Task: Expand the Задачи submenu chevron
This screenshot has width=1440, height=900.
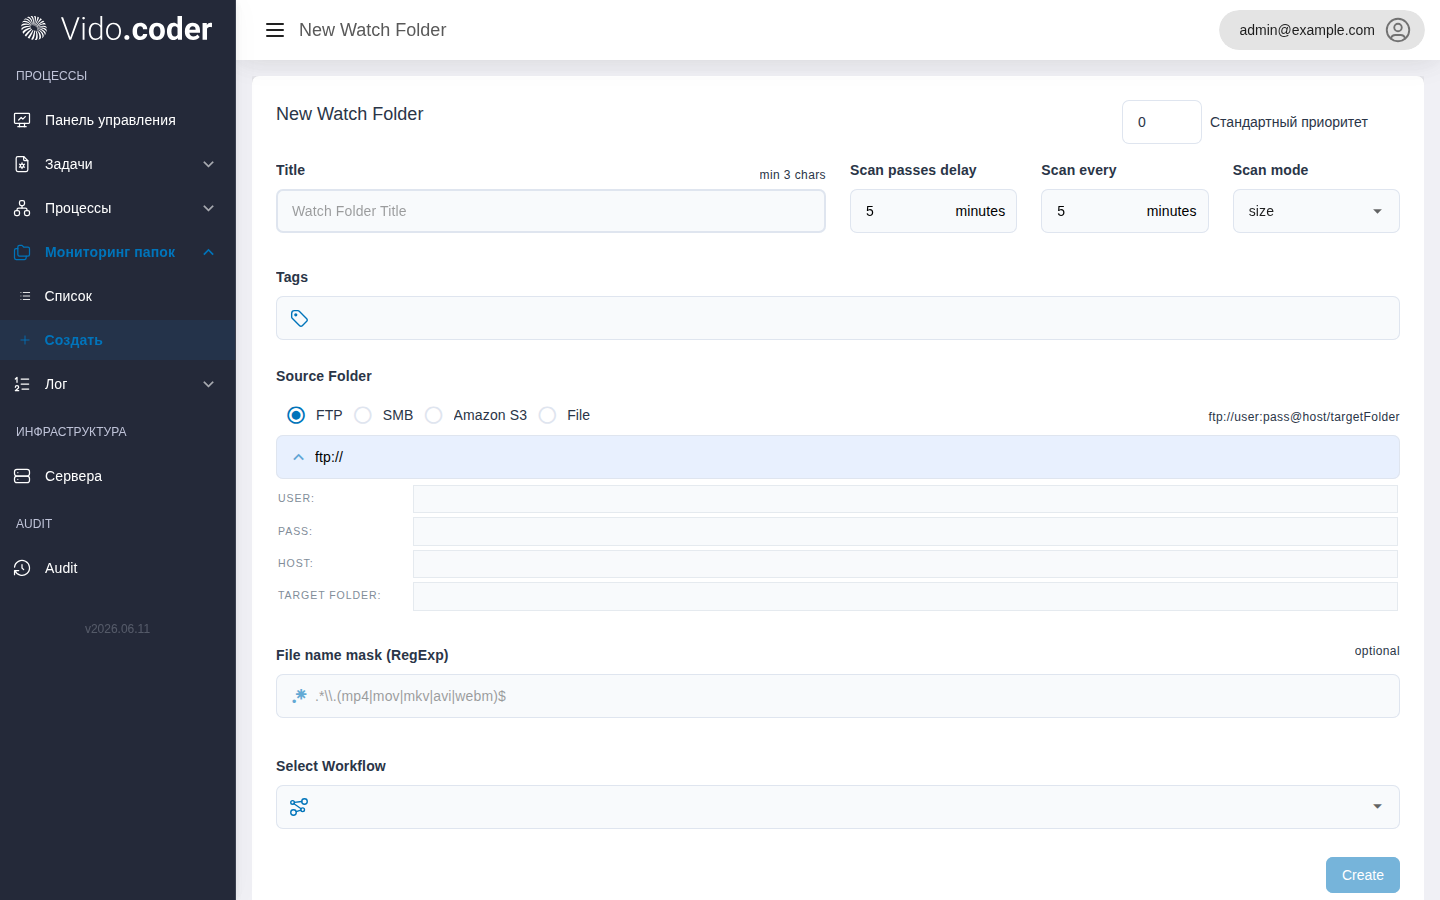Action: click(x=209, y=164)
